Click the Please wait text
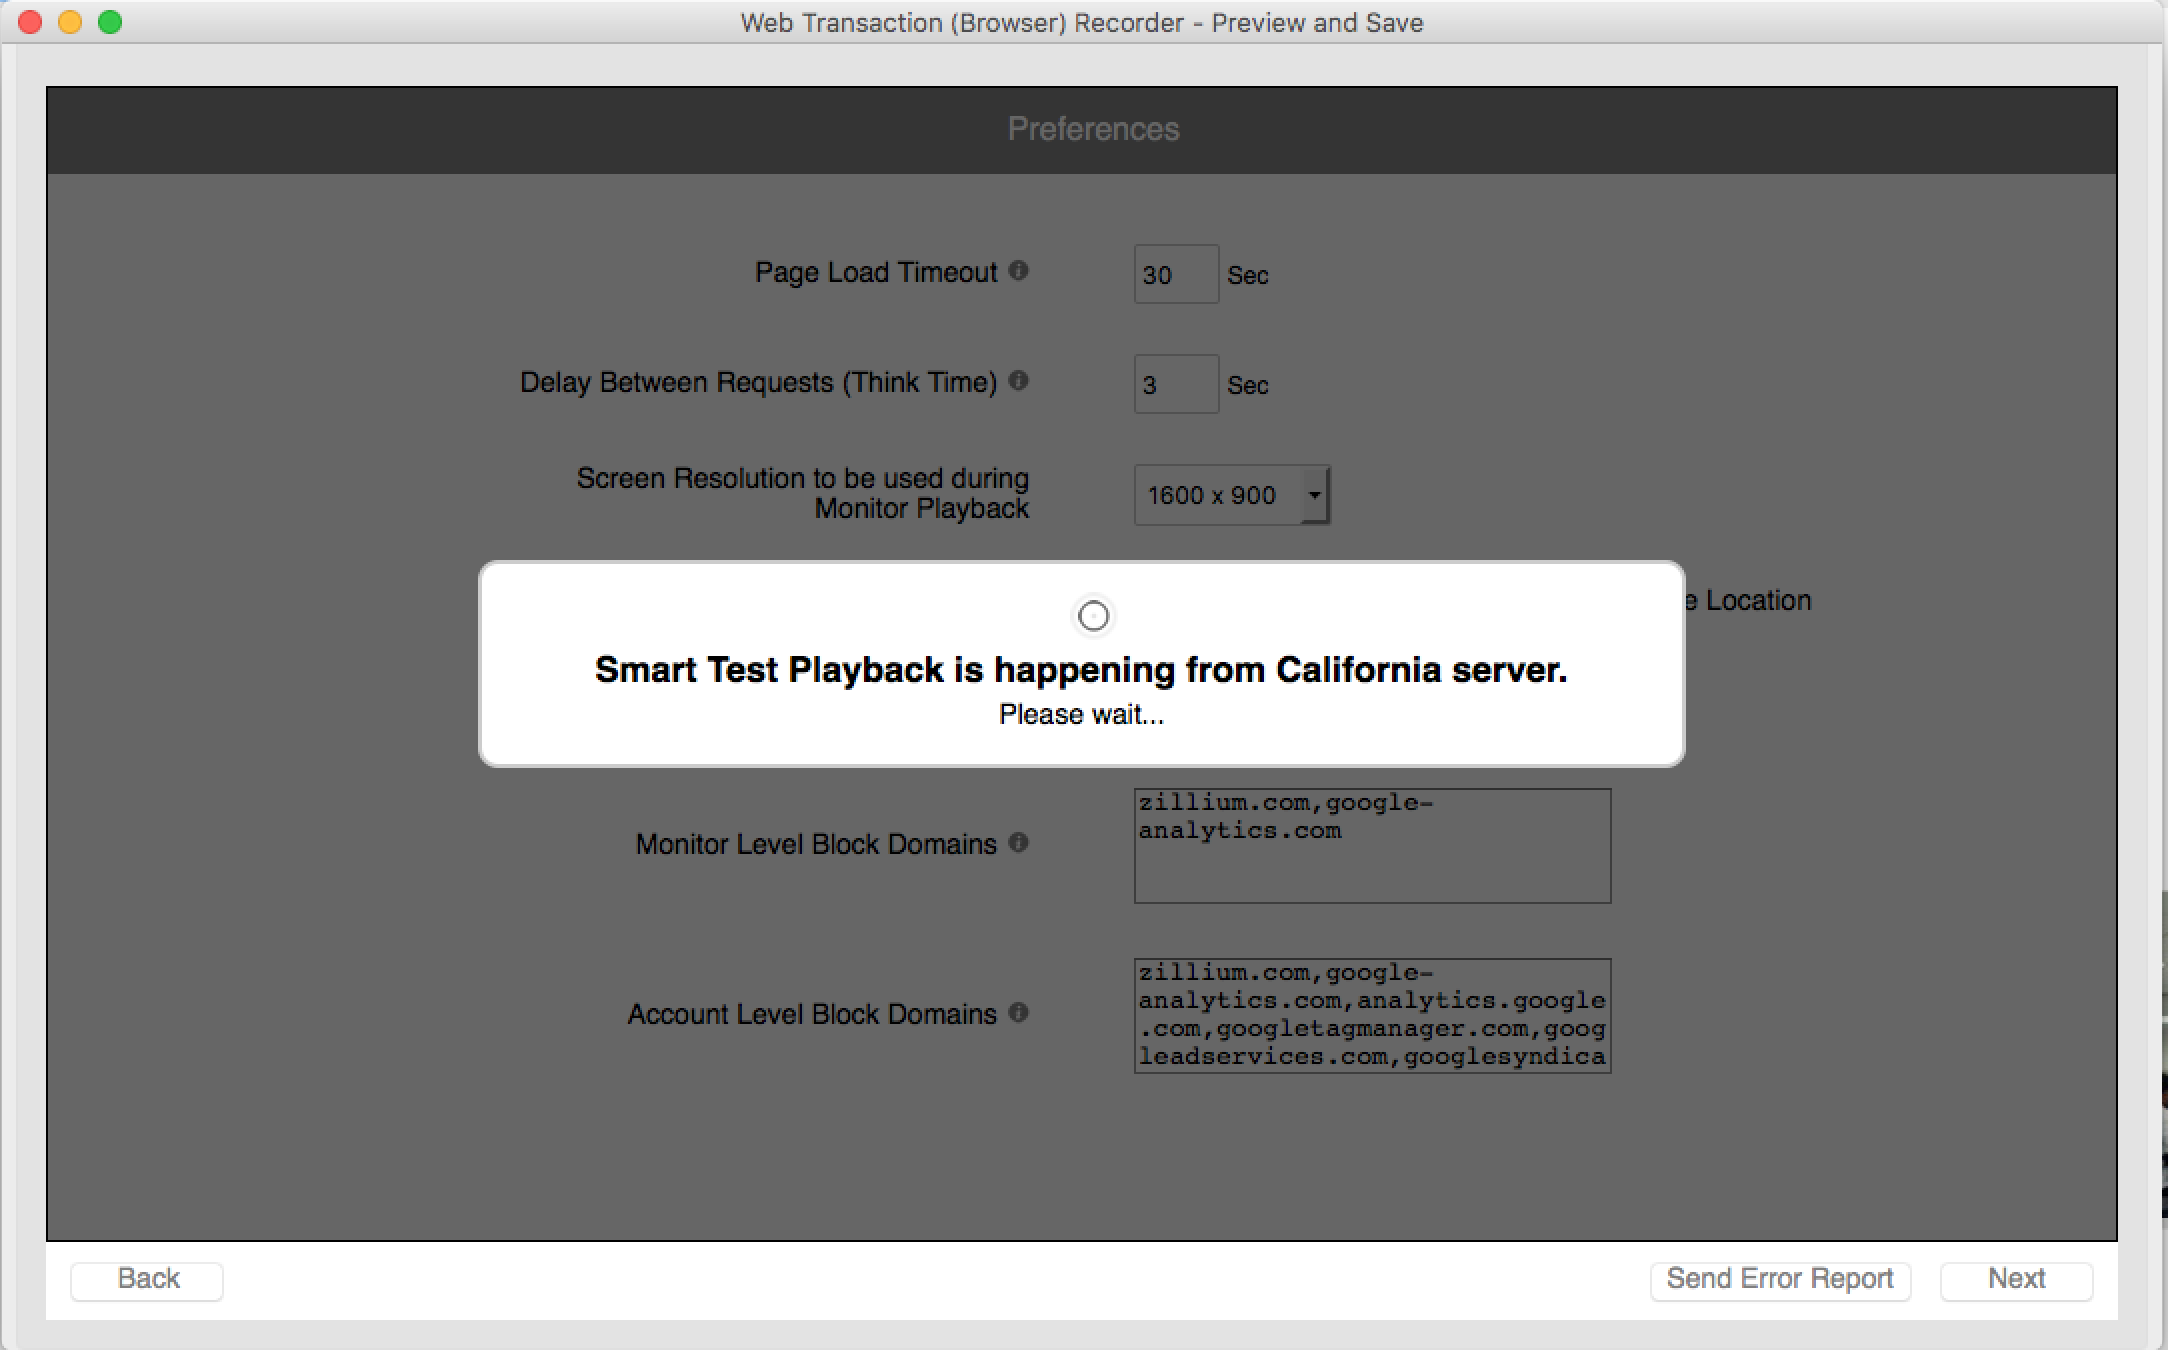 (1080, 715)
